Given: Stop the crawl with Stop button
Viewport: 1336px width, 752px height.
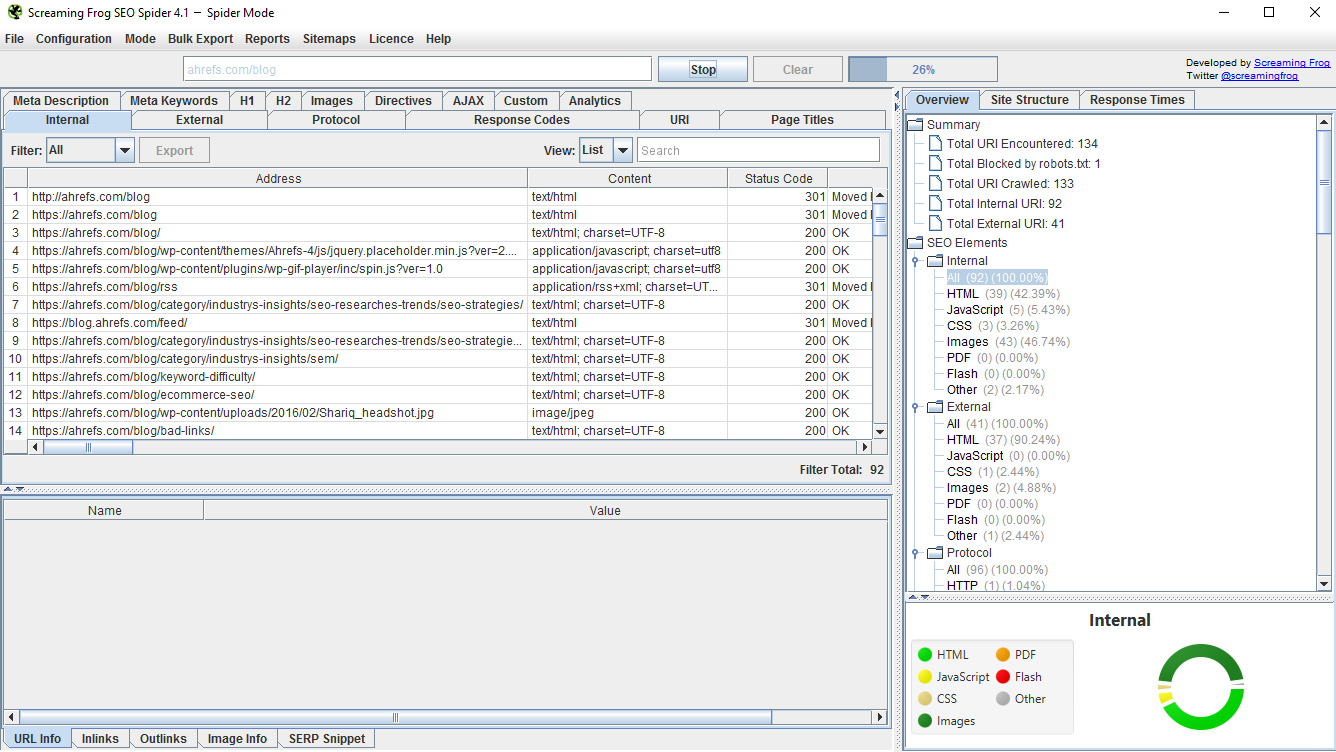Looking at the screenshot, I should [703, 69].
